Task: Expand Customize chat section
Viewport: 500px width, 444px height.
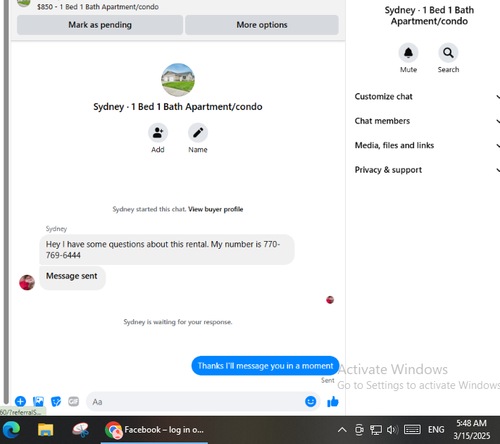Action: [x=427, y=97]
